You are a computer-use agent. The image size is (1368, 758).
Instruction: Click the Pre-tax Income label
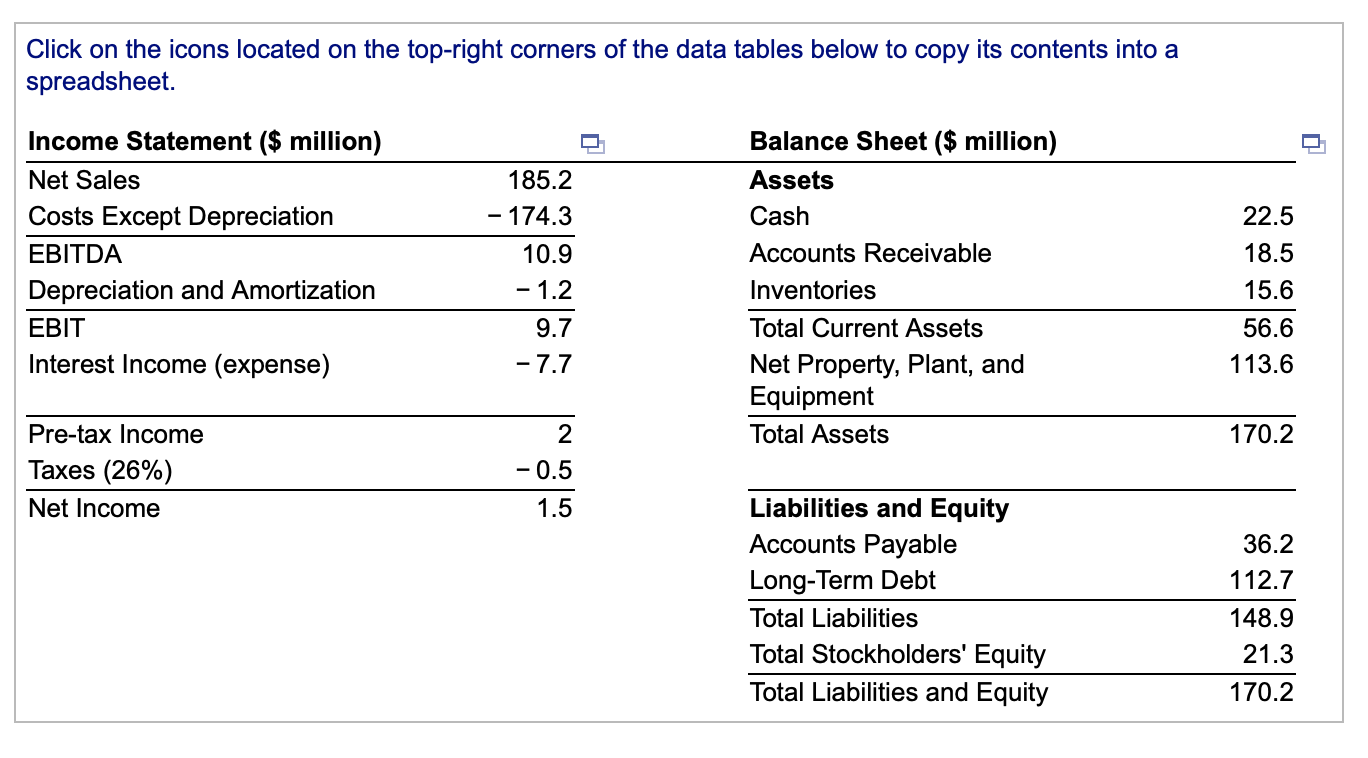(x=116, y=434)
